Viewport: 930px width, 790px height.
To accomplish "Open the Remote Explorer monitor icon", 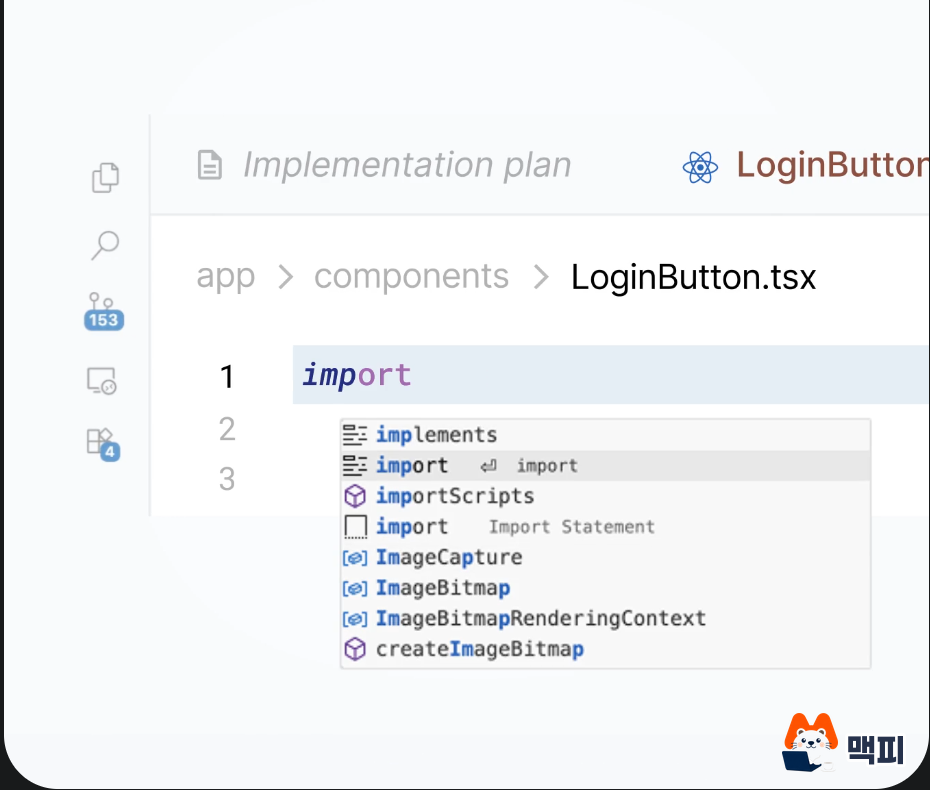I will [x=101, y=381].
